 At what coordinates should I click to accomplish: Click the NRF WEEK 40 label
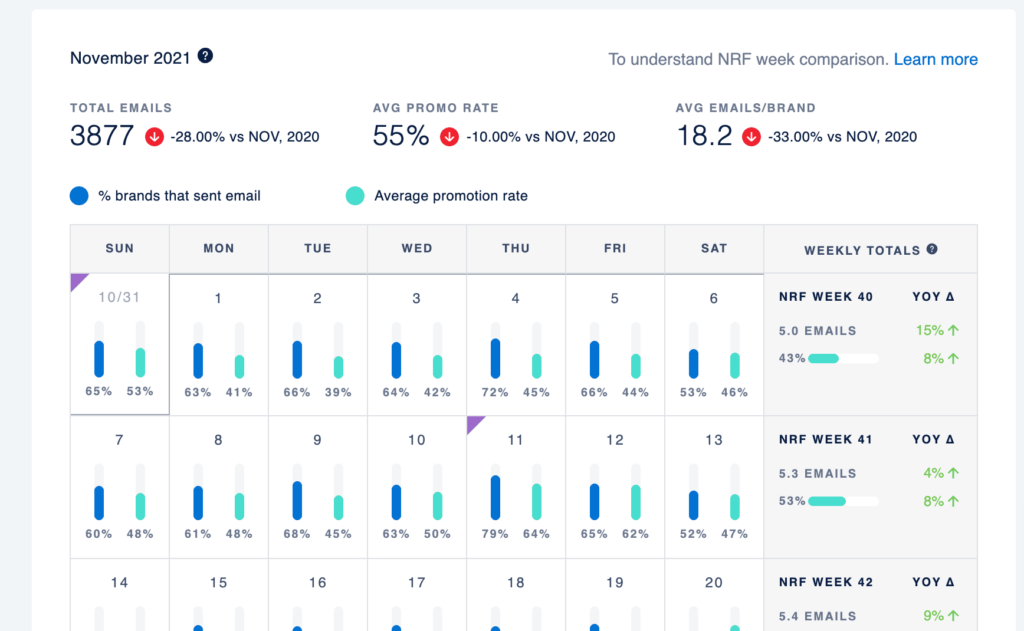pyautogui.click(x=825, y=297)
